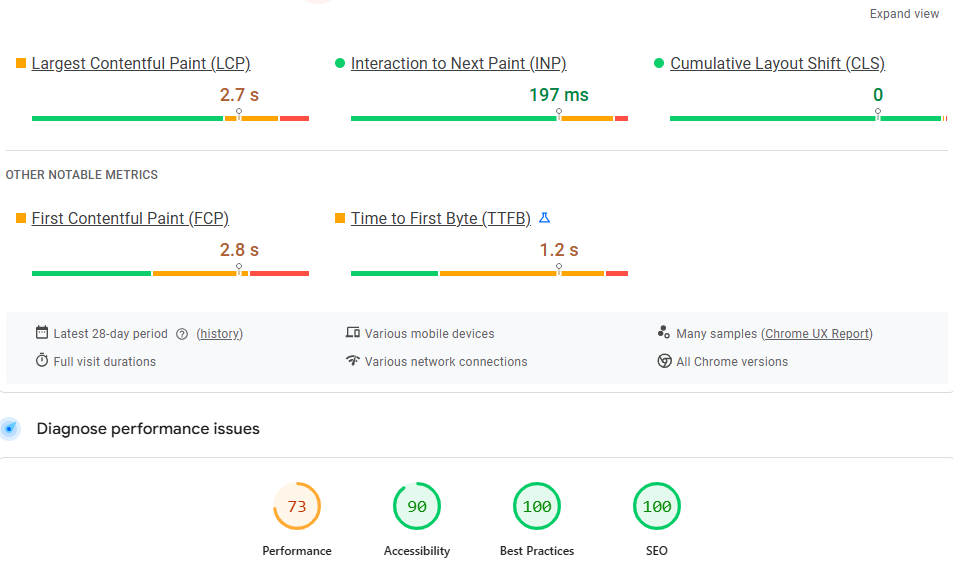The height and width of the screenshot is (570, 953).
Task: Click the blue Diagnose performance issues icon
Action: pyautogui.click(x=10, y=429)
